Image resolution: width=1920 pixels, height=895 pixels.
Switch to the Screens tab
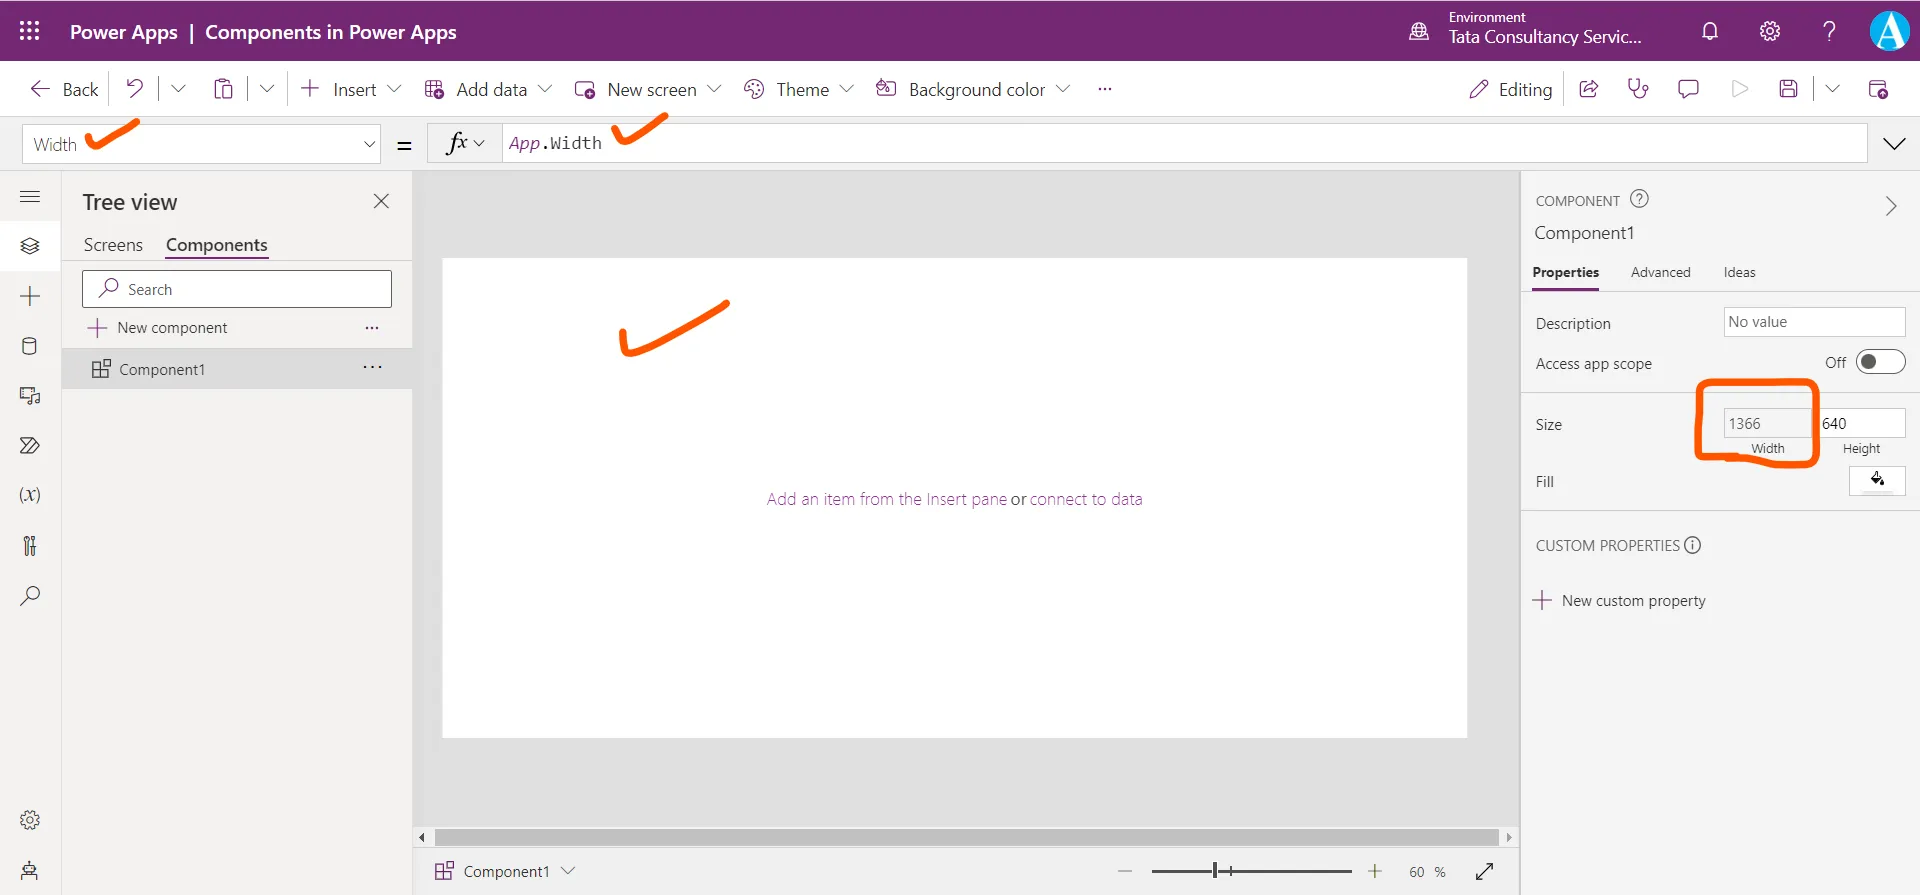coord(113,245)
